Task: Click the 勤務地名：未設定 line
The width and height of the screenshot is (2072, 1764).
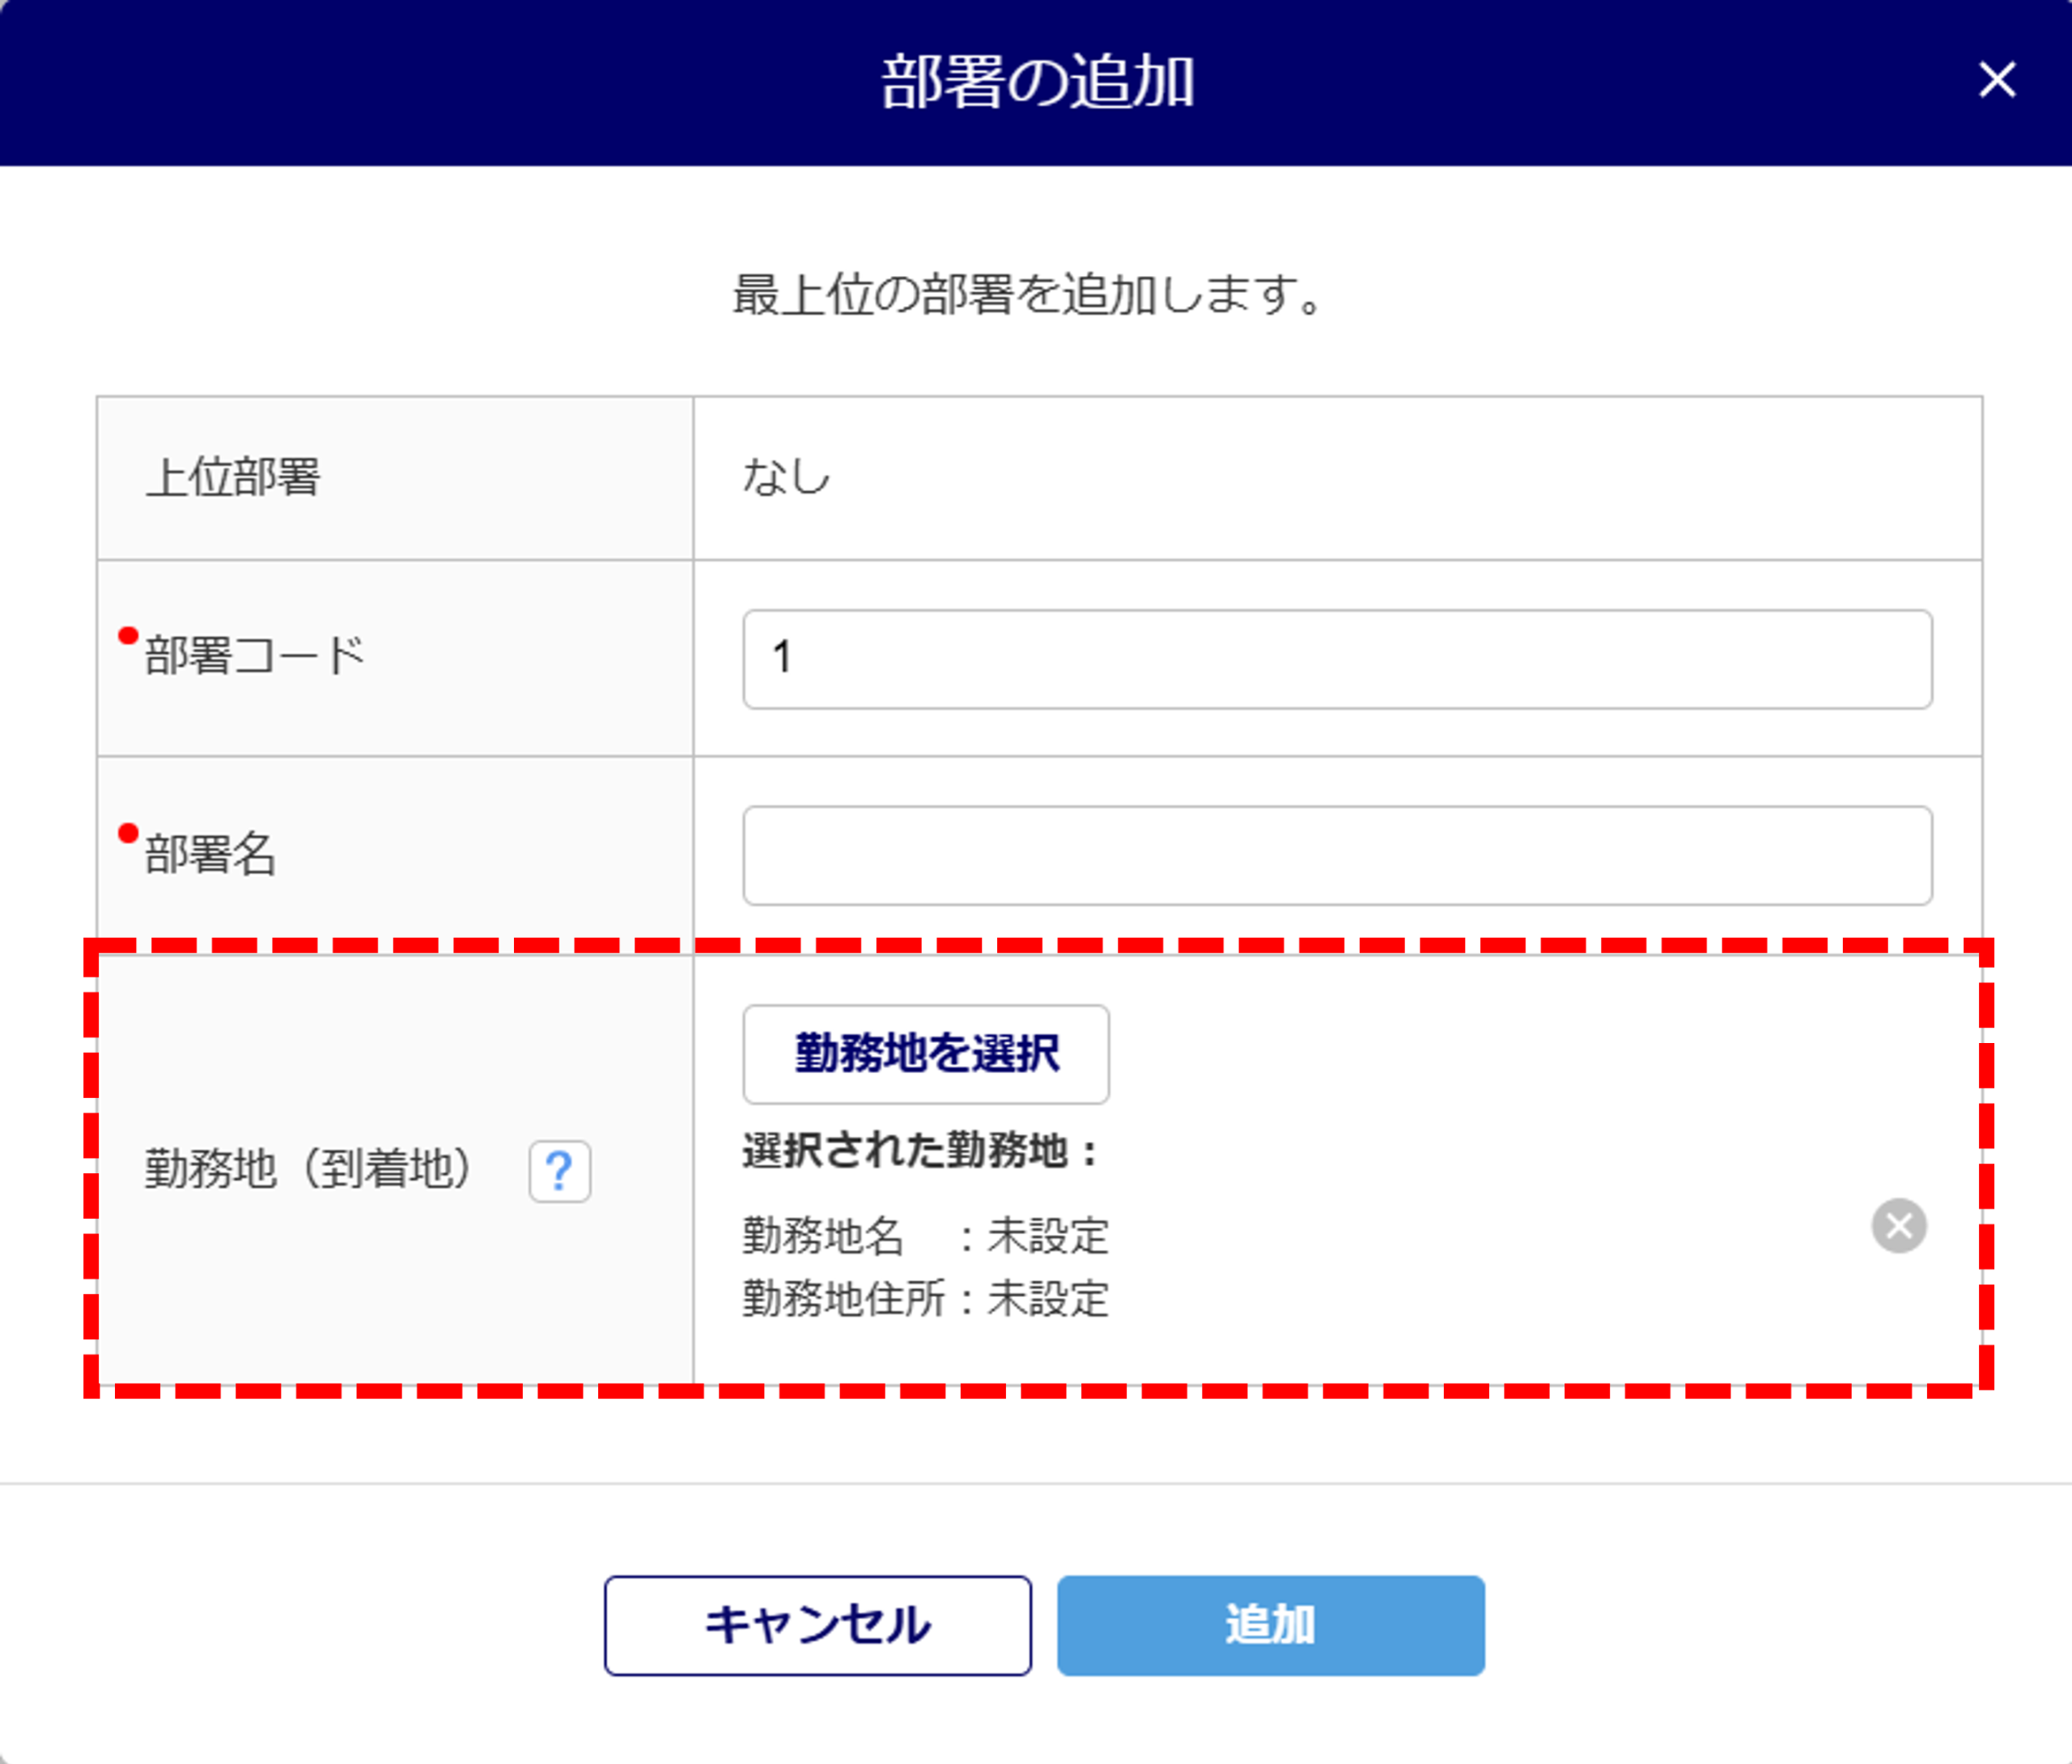Action: [925, 1236]
